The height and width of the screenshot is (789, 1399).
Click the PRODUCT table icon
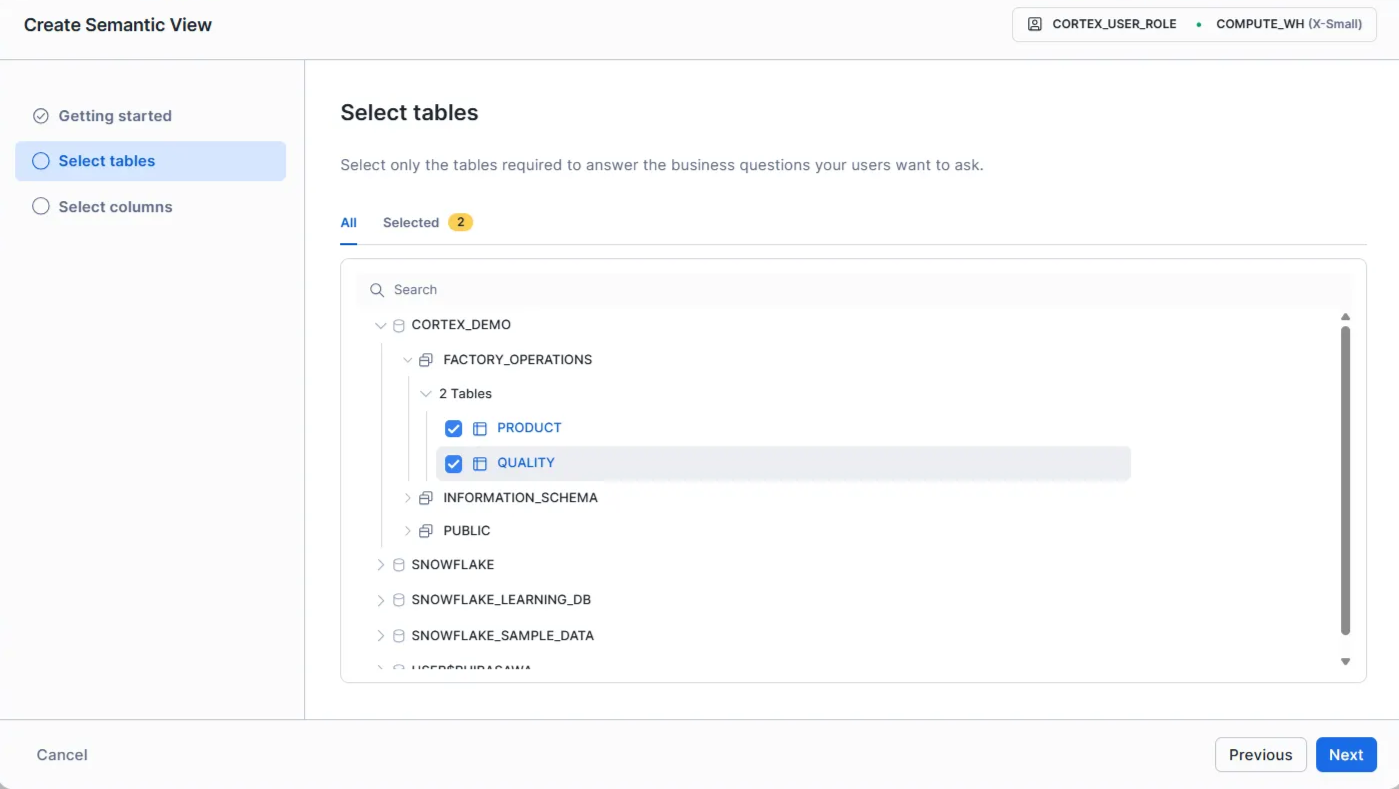(480, 428)
